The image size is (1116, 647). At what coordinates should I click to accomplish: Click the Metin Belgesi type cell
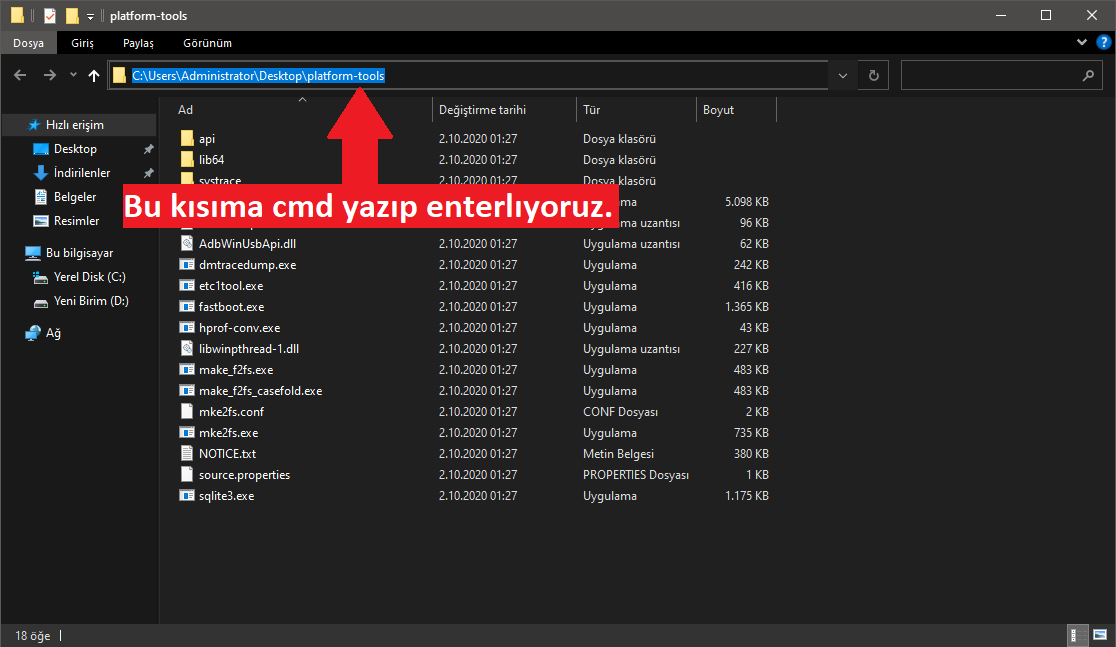pos(618,453)
